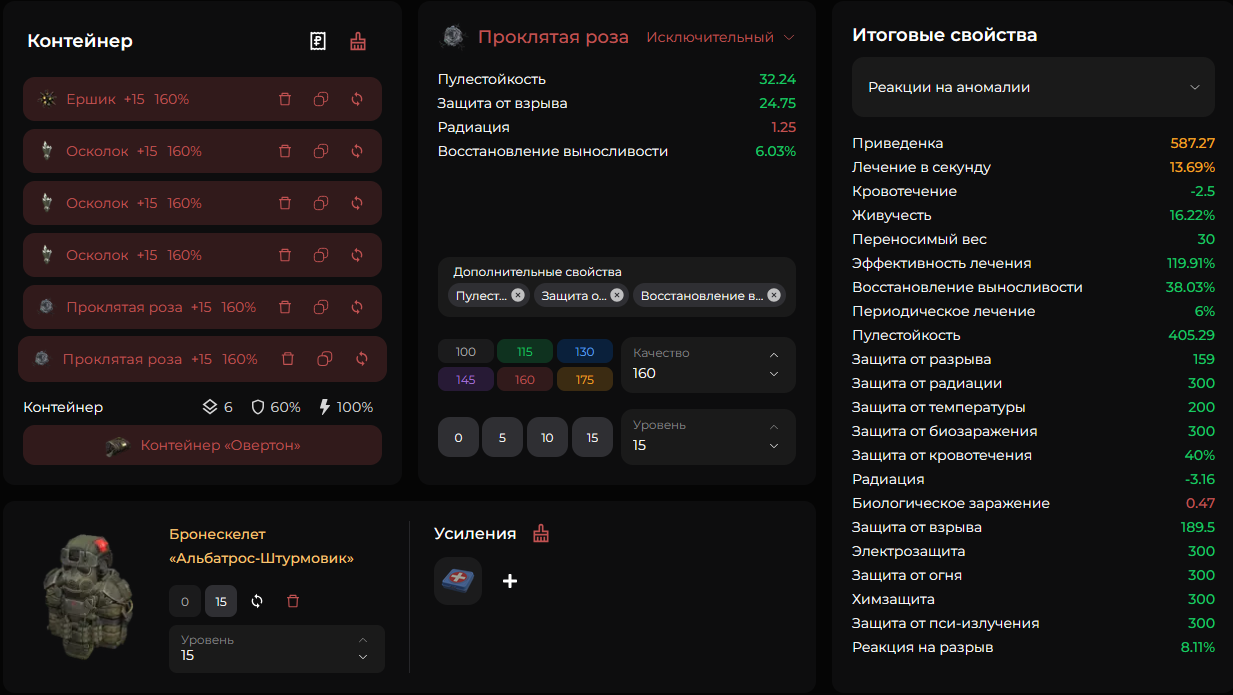Open the Исключительный rarity dropdown

pos(720,37)
